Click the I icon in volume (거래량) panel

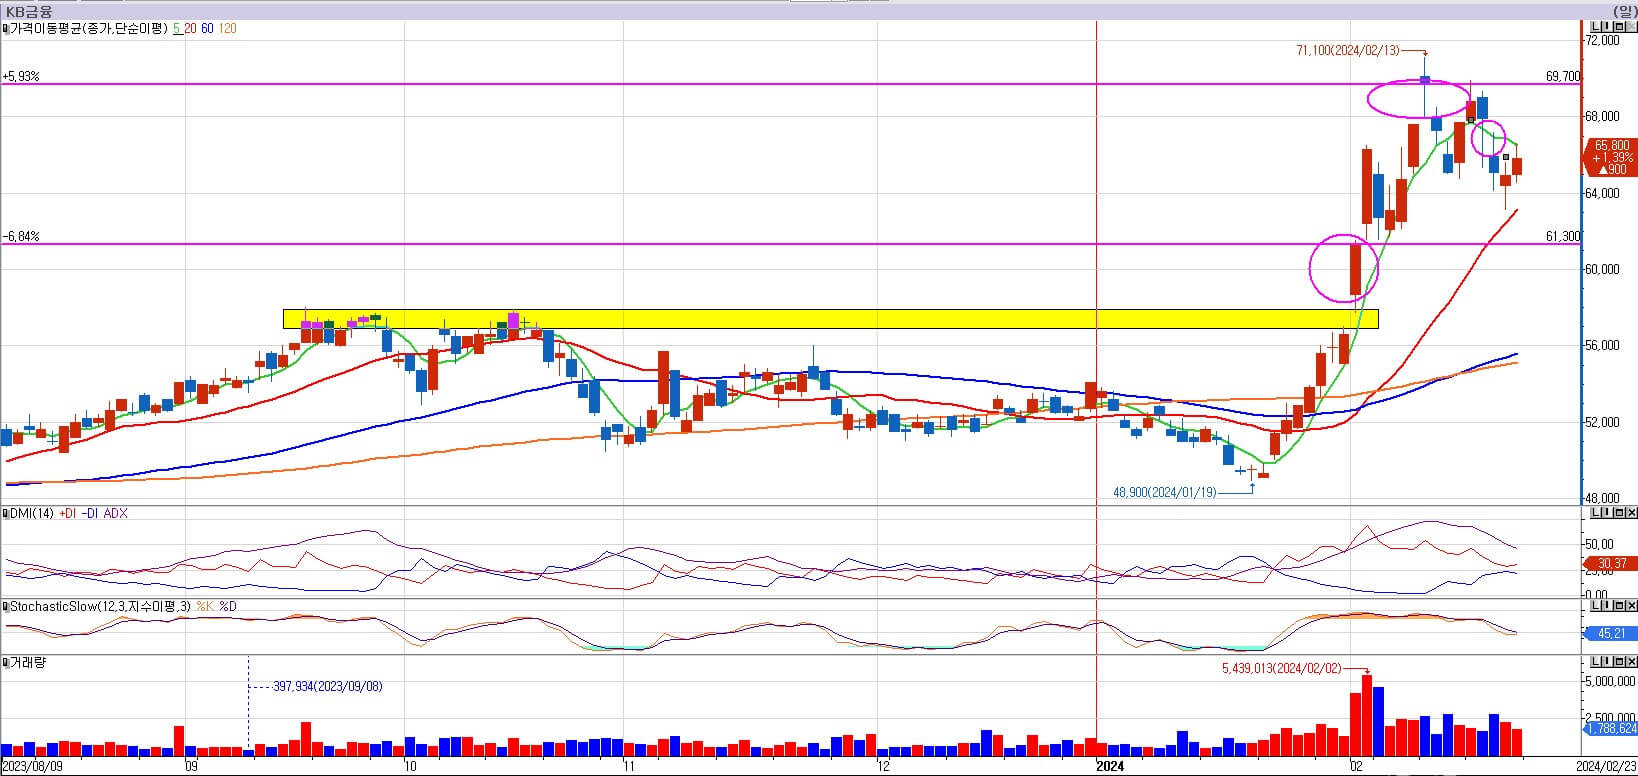(x=1607, y=662)
